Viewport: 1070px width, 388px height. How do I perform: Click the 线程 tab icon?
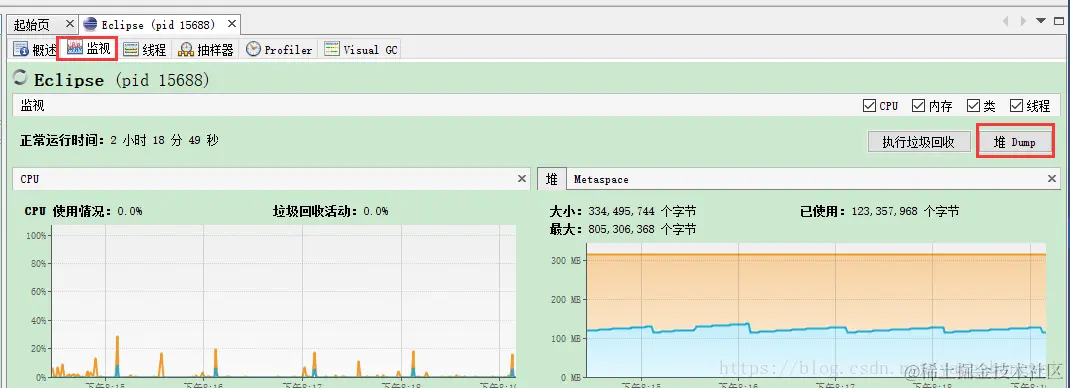pos(131,50)
